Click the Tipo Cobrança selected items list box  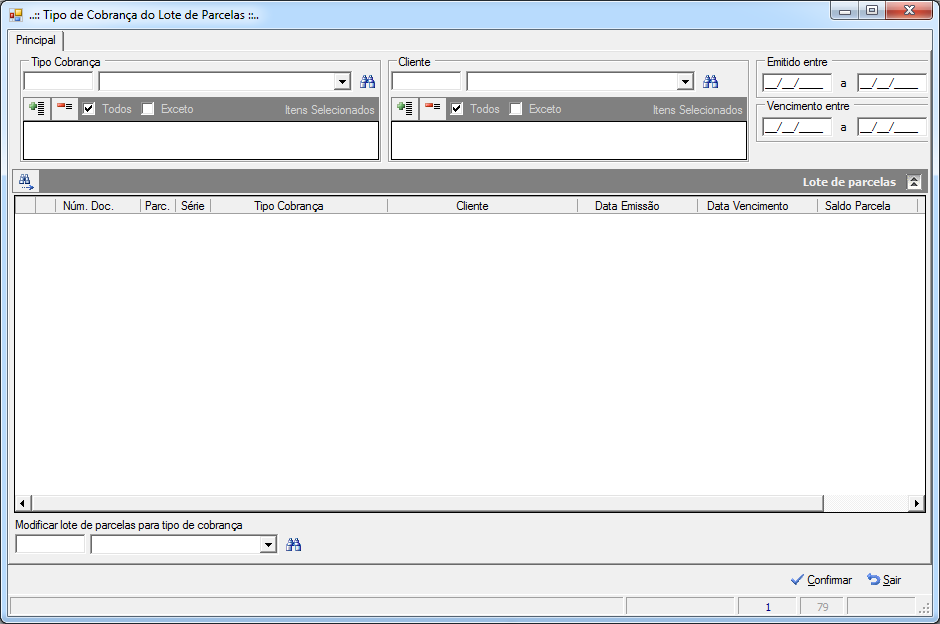click(x=201, y=140)
